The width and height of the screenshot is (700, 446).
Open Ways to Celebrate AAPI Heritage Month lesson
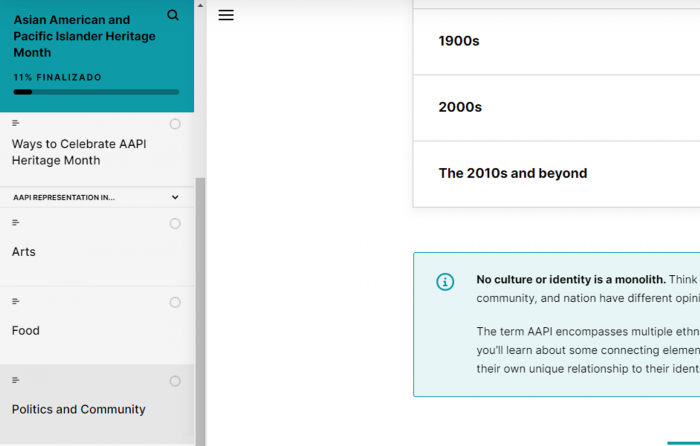97,150
